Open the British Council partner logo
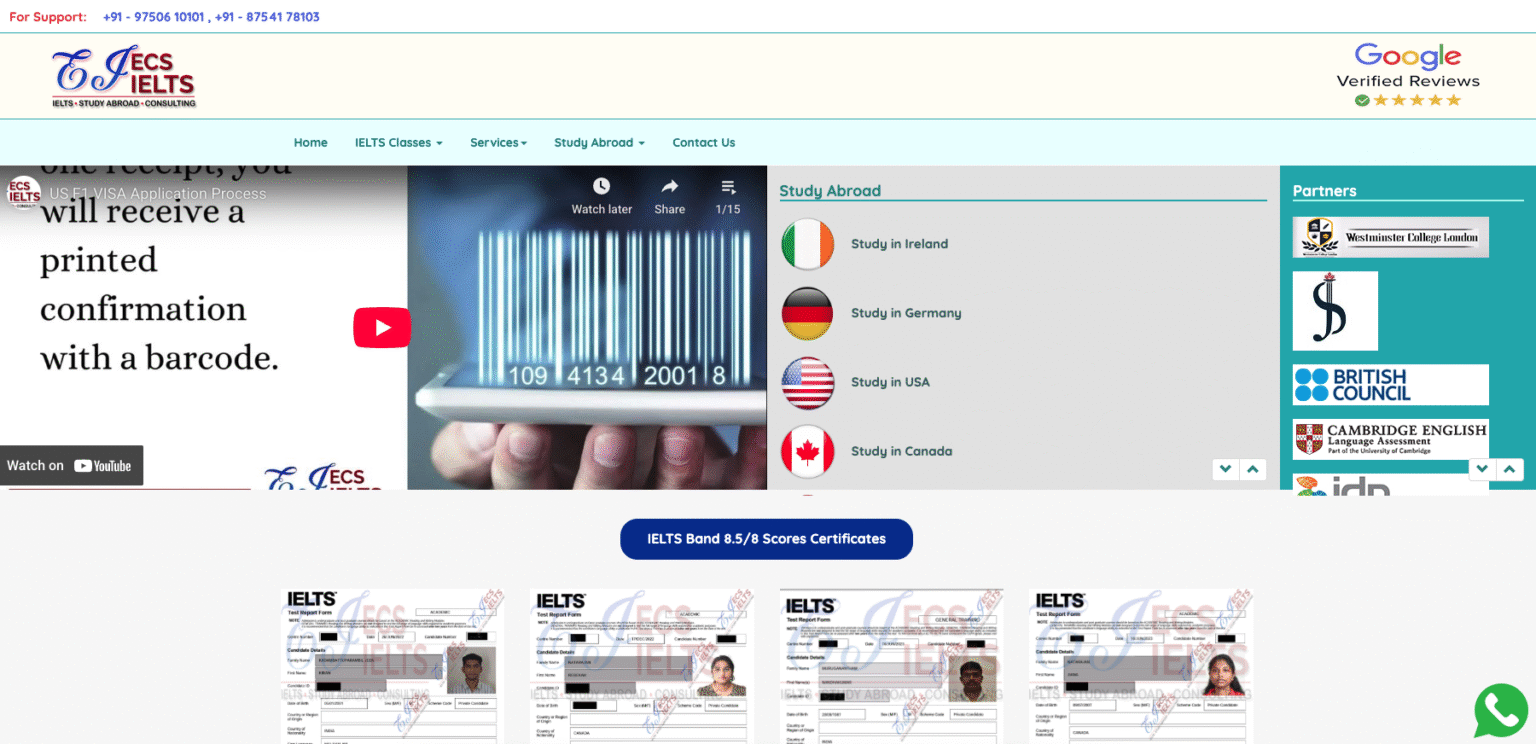The image size is (1536, 744). (x=1390, y=384)
